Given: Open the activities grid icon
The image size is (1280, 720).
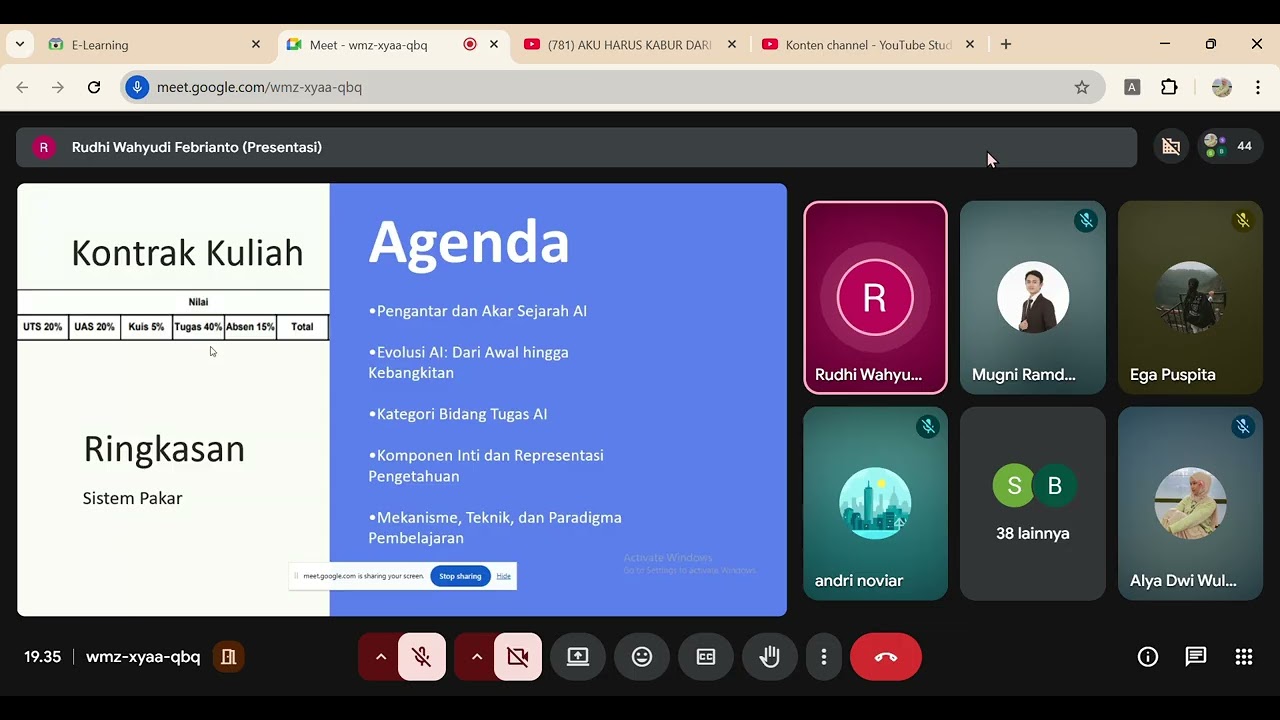Looking at the screenshot, I should click(x=1244, y=657).
